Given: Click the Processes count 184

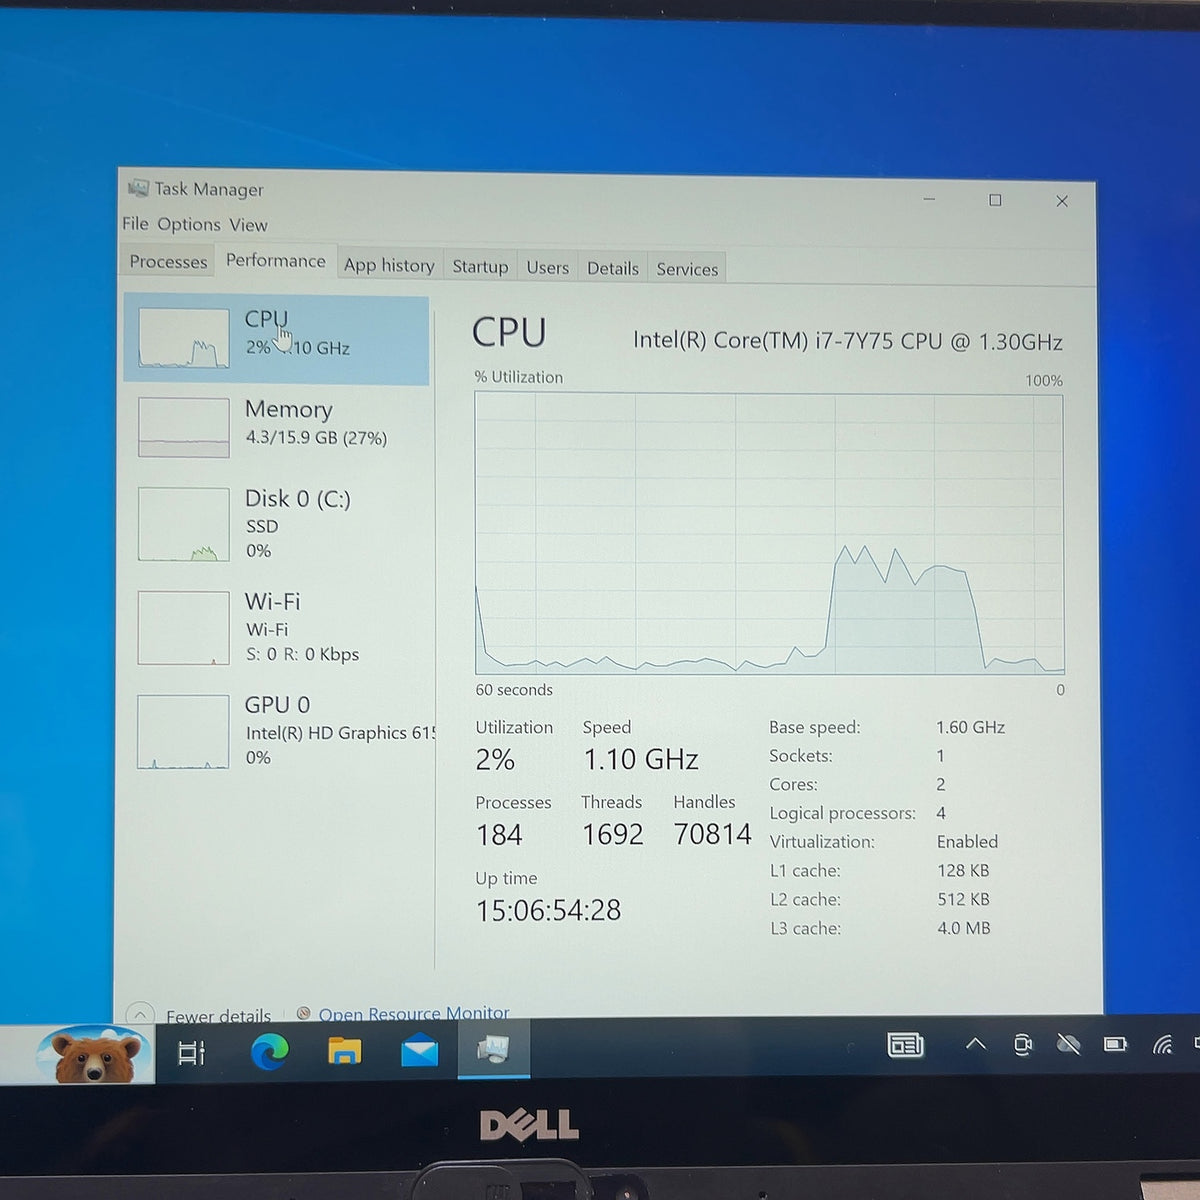Looking at the screenshot, I should 499,834.
